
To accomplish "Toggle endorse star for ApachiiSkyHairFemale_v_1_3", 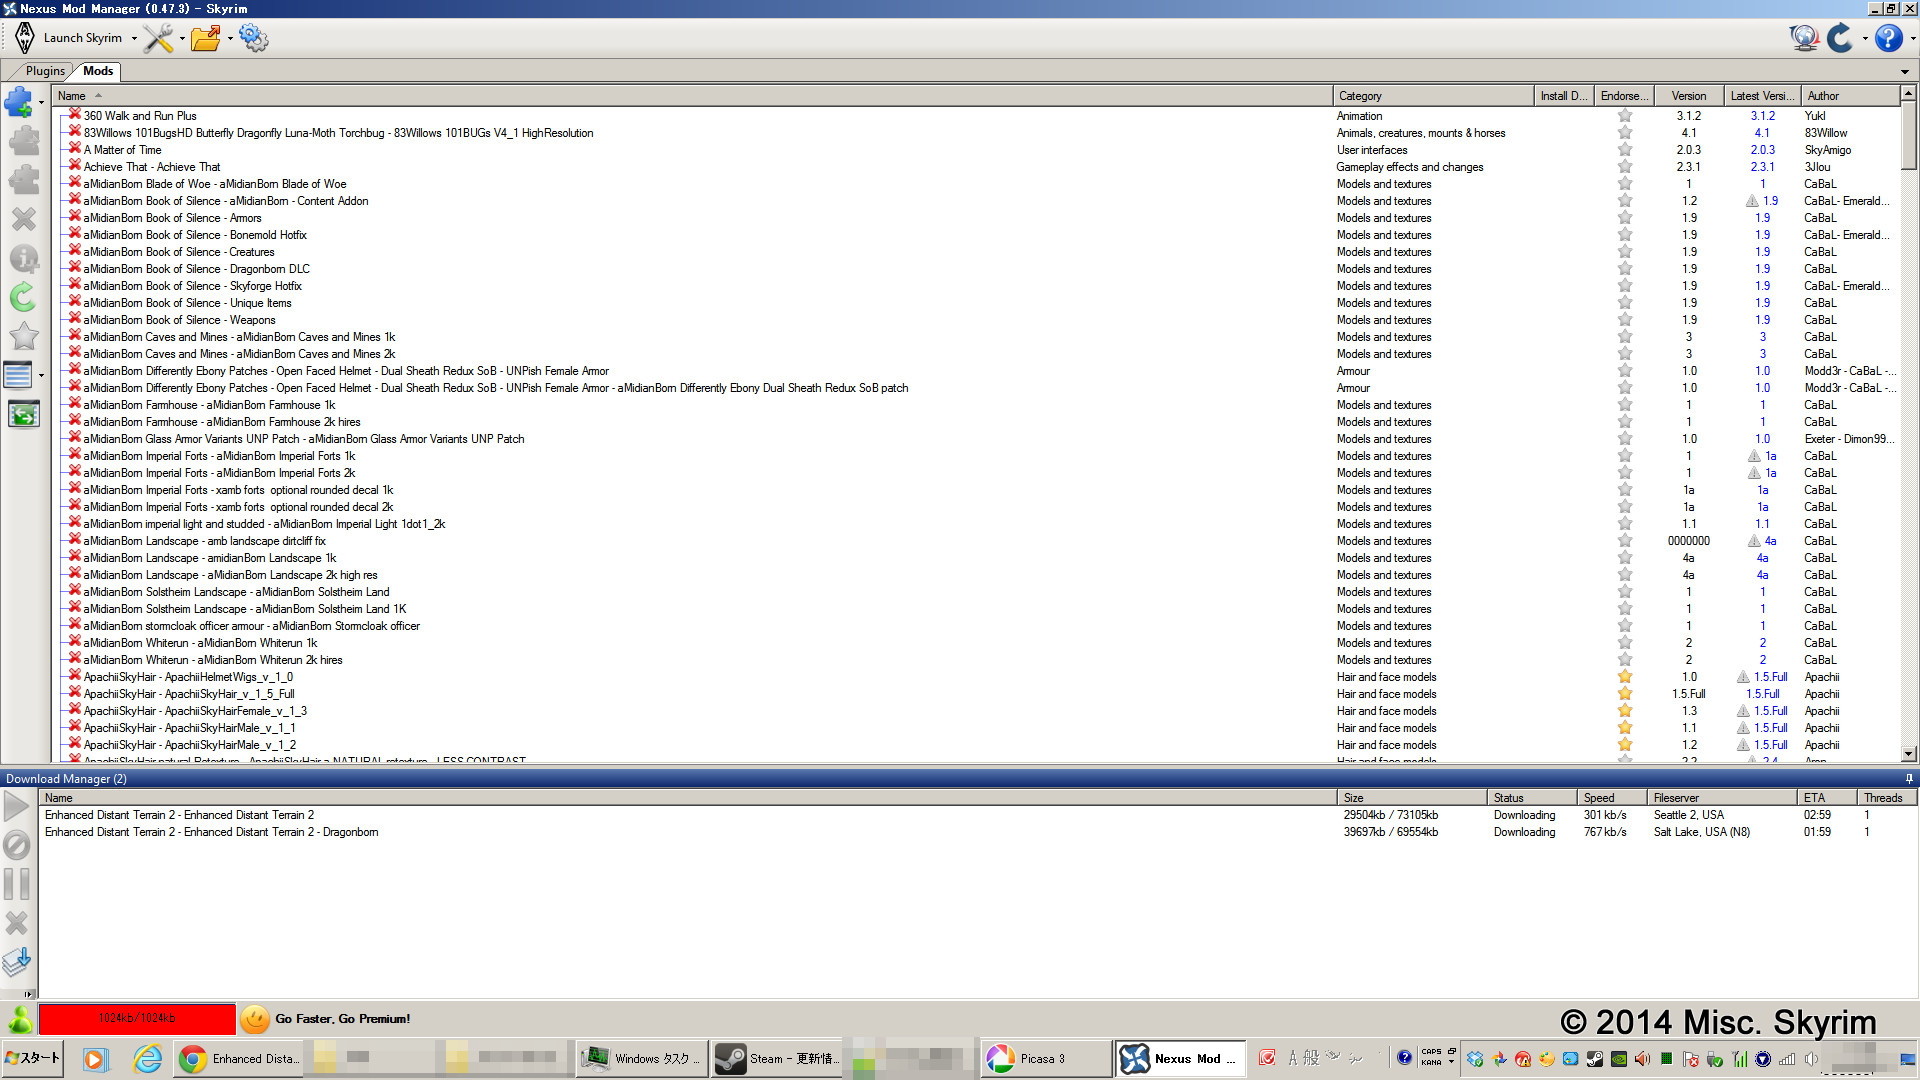I will click(1625, 711).
